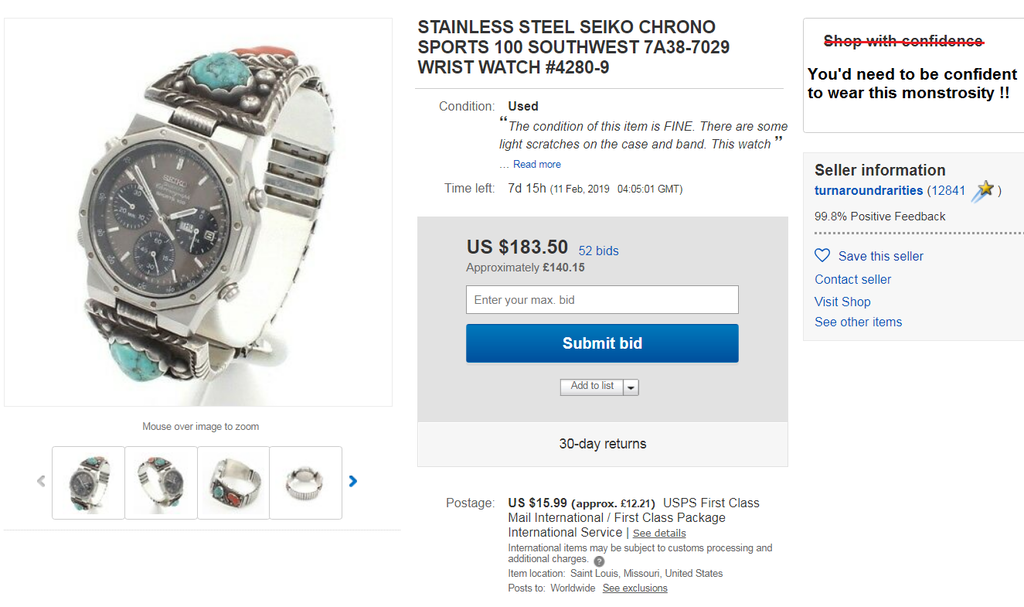Viewport: 1024px width, 607px height.
Task: Click the Contact seller link
Action: coord(853,280)
